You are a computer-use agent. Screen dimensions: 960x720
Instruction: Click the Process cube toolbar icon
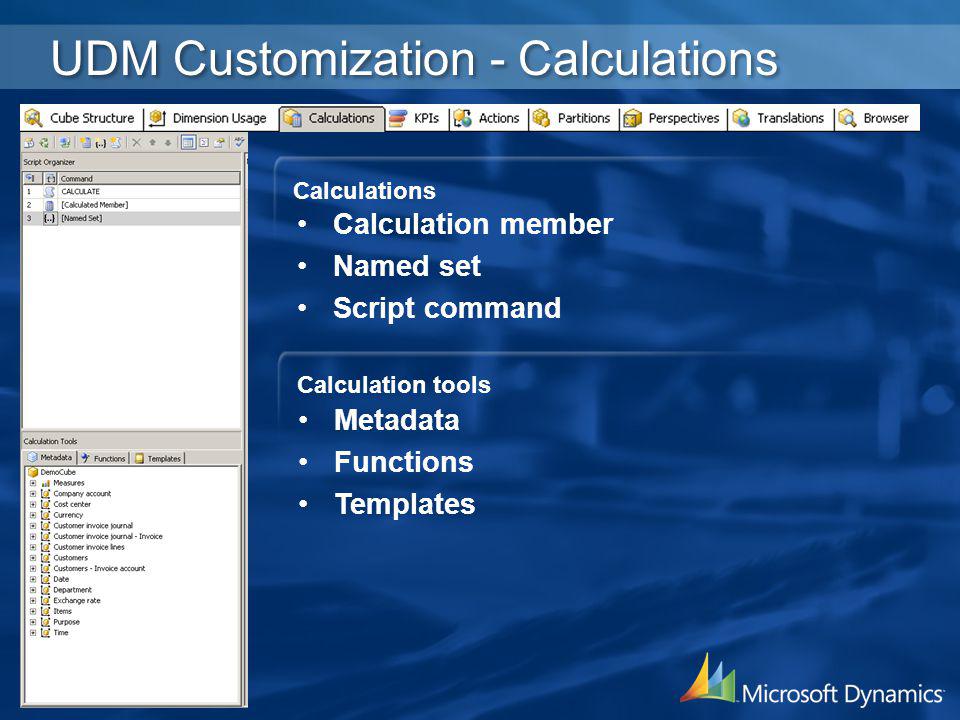click(x=29, y=143)
